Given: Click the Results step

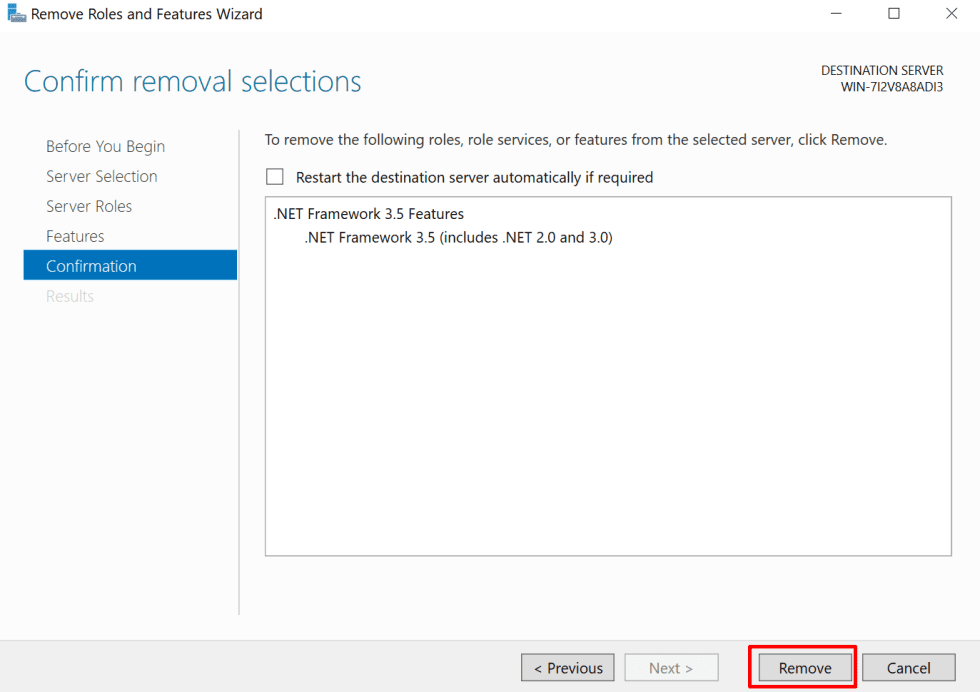Looking at the screenshot, I should tap(70, 296).
